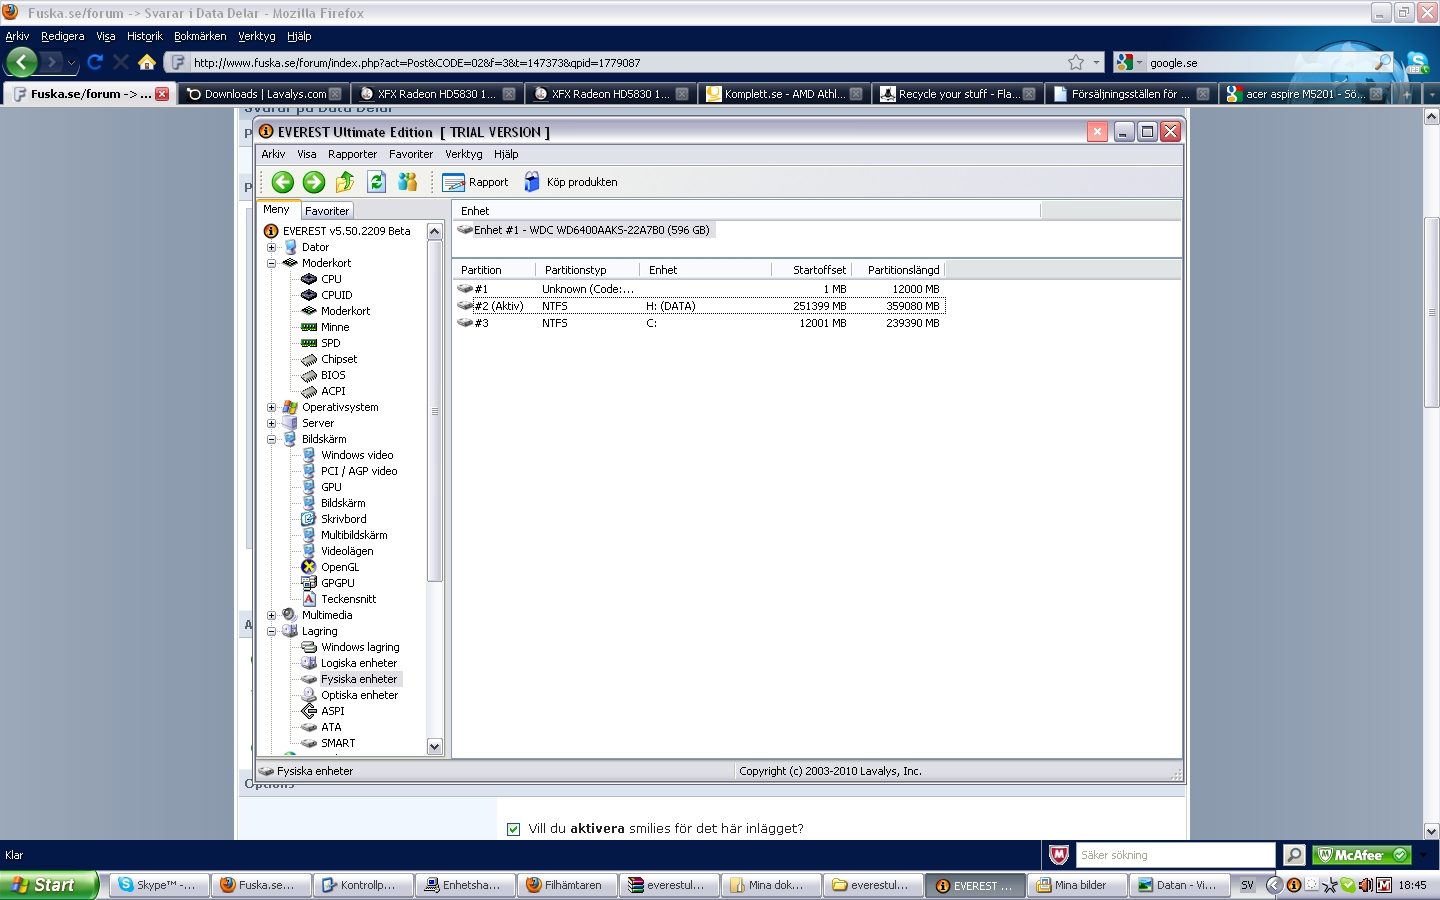1440x900 pixels.
Task: Click the Firefox reload page icon
Action: point(95,62)
